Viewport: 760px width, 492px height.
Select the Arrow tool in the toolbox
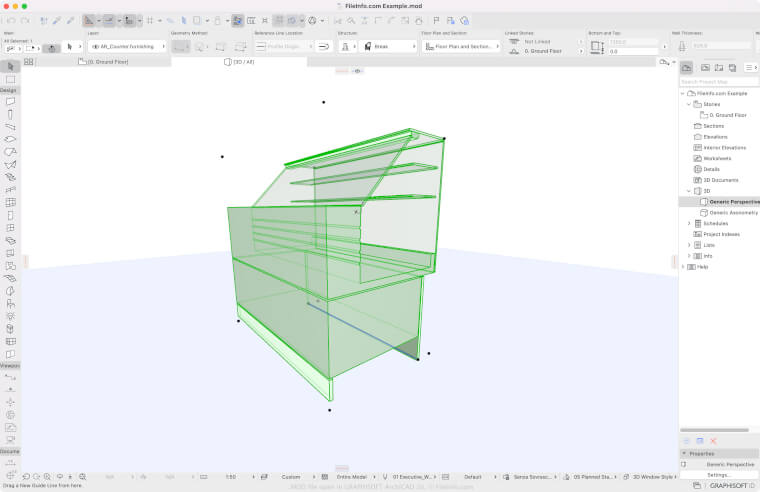[10, 67]
